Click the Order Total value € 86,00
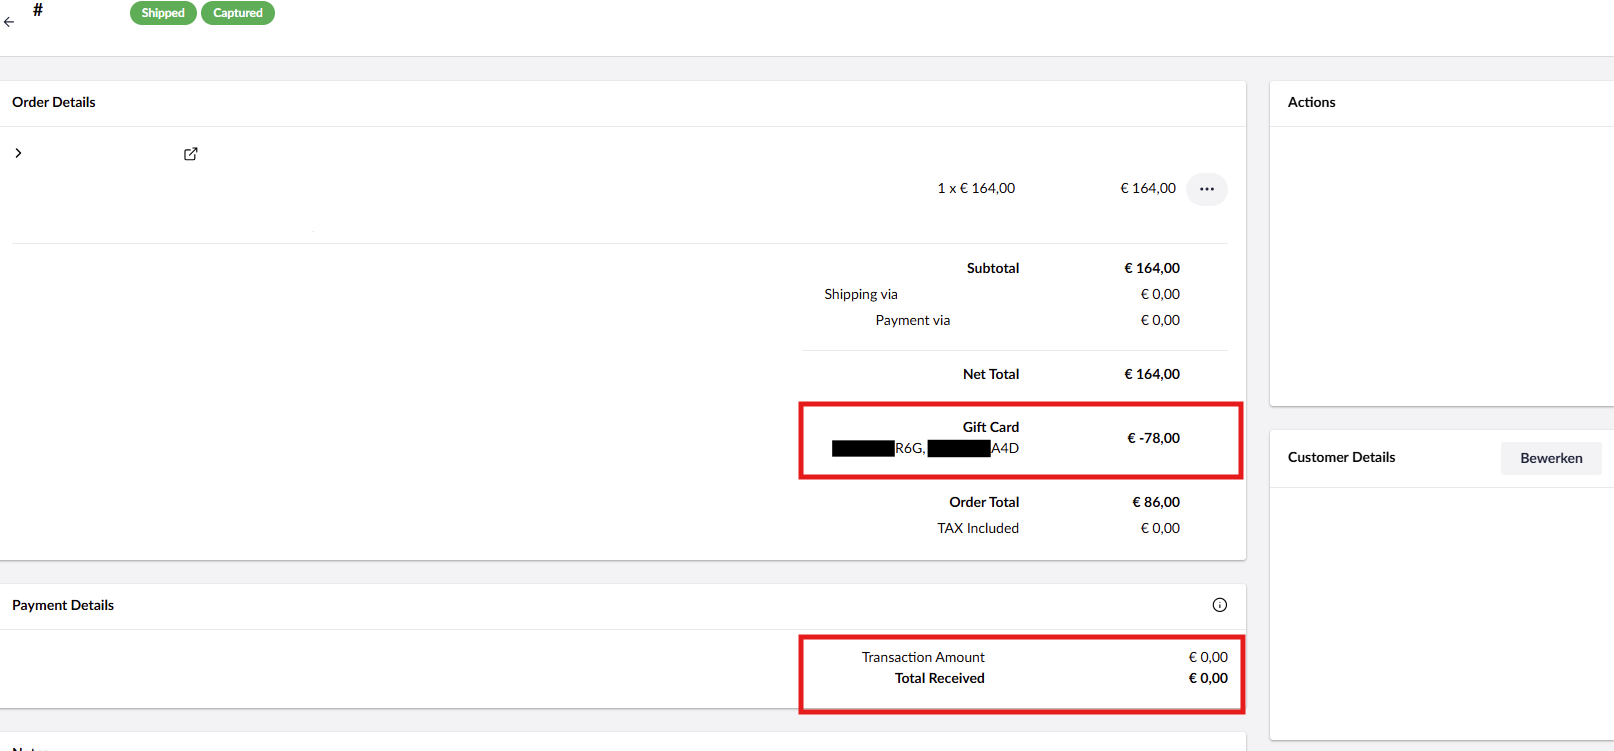 [x=1155, y=502]
